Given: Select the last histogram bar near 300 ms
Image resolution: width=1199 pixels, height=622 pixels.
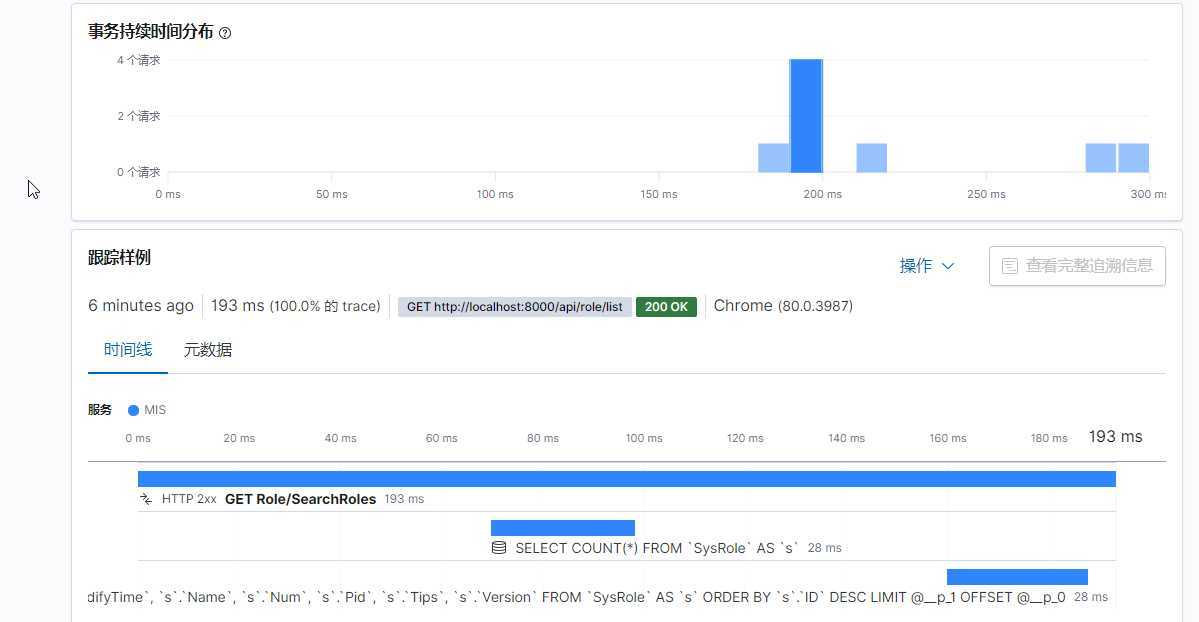Looking at the screenshot, I should click(x=1133, y=158).
